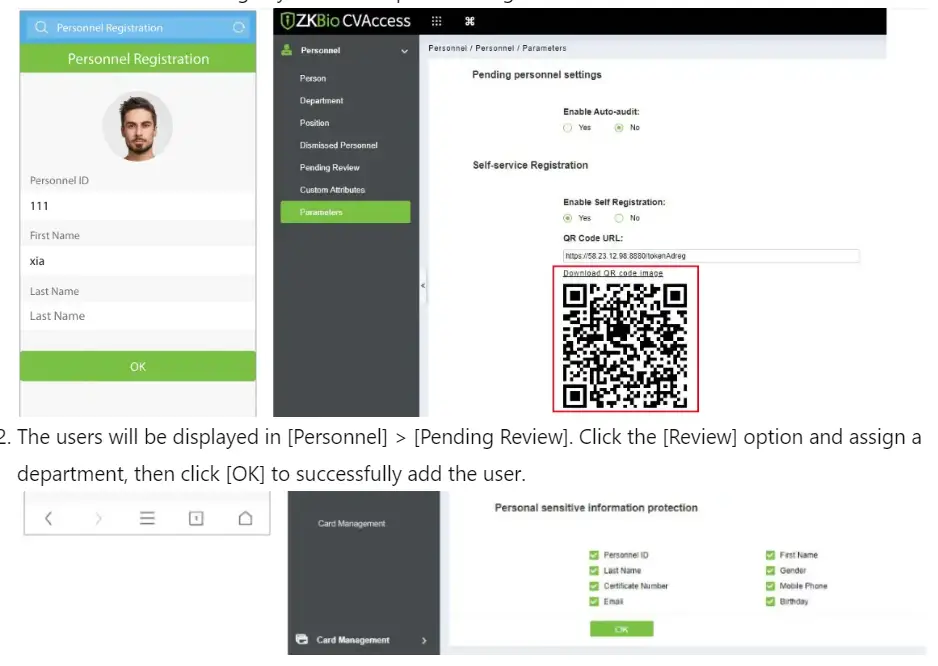Select Yes for Enable Self Registration
The width and height of the screenshot is (938, 666).
568,218
